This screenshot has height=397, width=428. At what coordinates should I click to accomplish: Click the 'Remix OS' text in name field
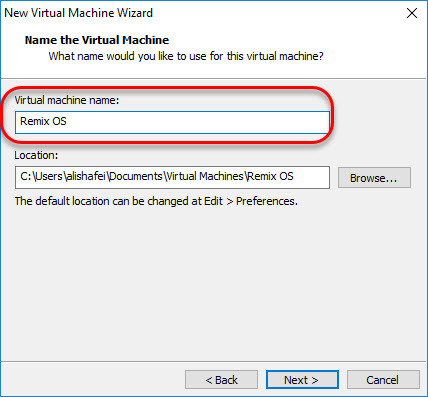43,121
